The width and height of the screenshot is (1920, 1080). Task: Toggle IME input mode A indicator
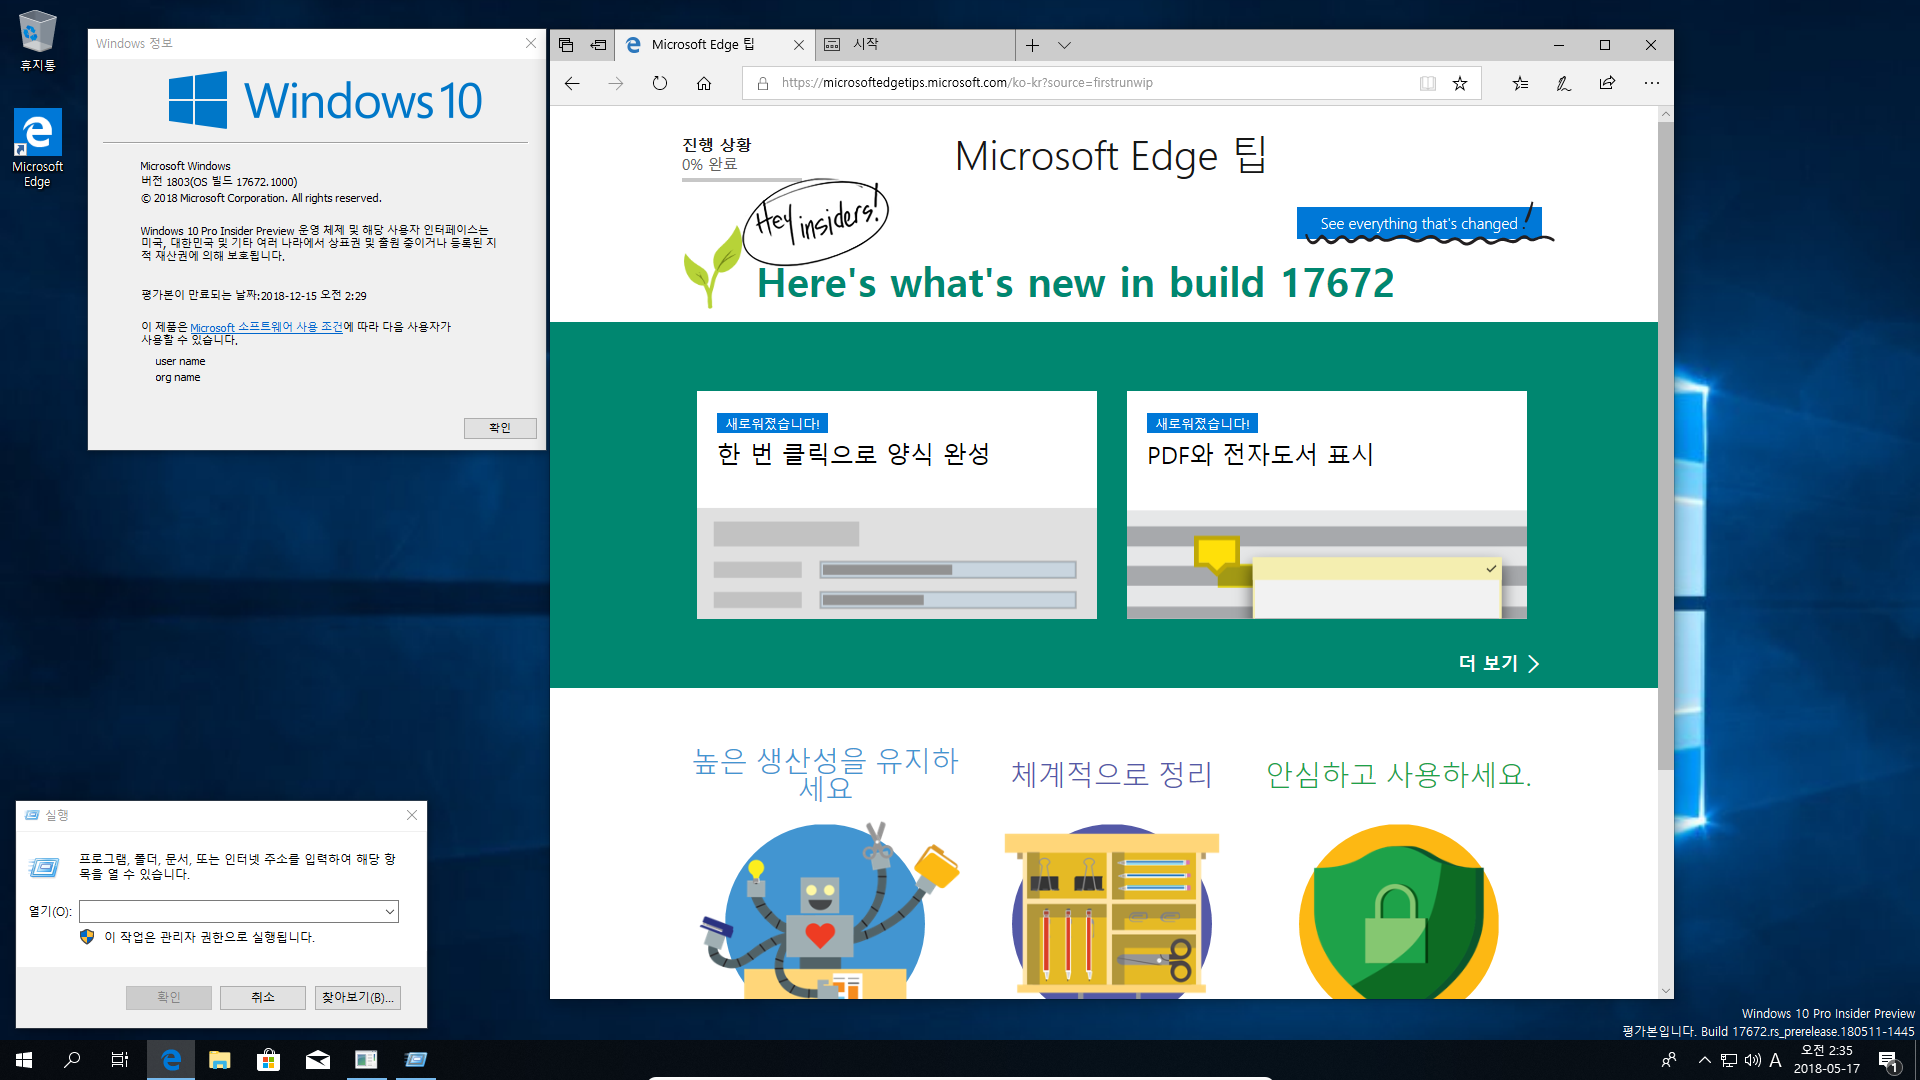point(1776,1060)
